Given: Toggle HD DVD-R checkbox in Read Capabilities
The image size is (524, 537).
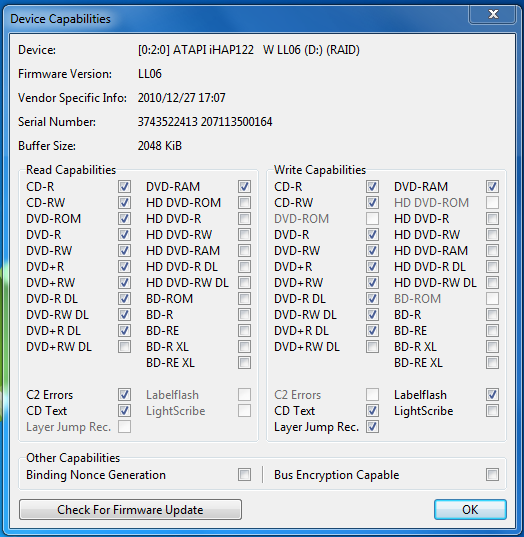Looking at the screenshot, I should pyautogui.click(x=244, y=218).
